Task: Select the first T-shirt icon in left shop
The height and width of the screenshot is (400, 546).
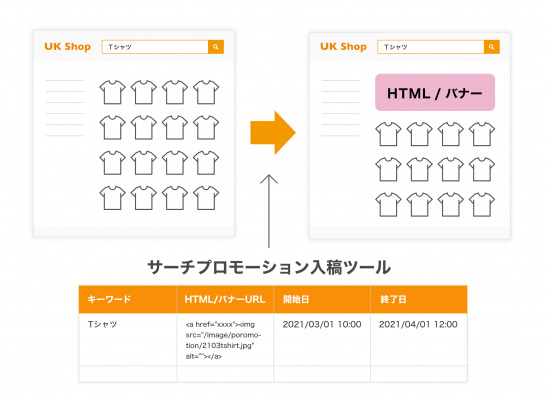Action: (112, 92)
